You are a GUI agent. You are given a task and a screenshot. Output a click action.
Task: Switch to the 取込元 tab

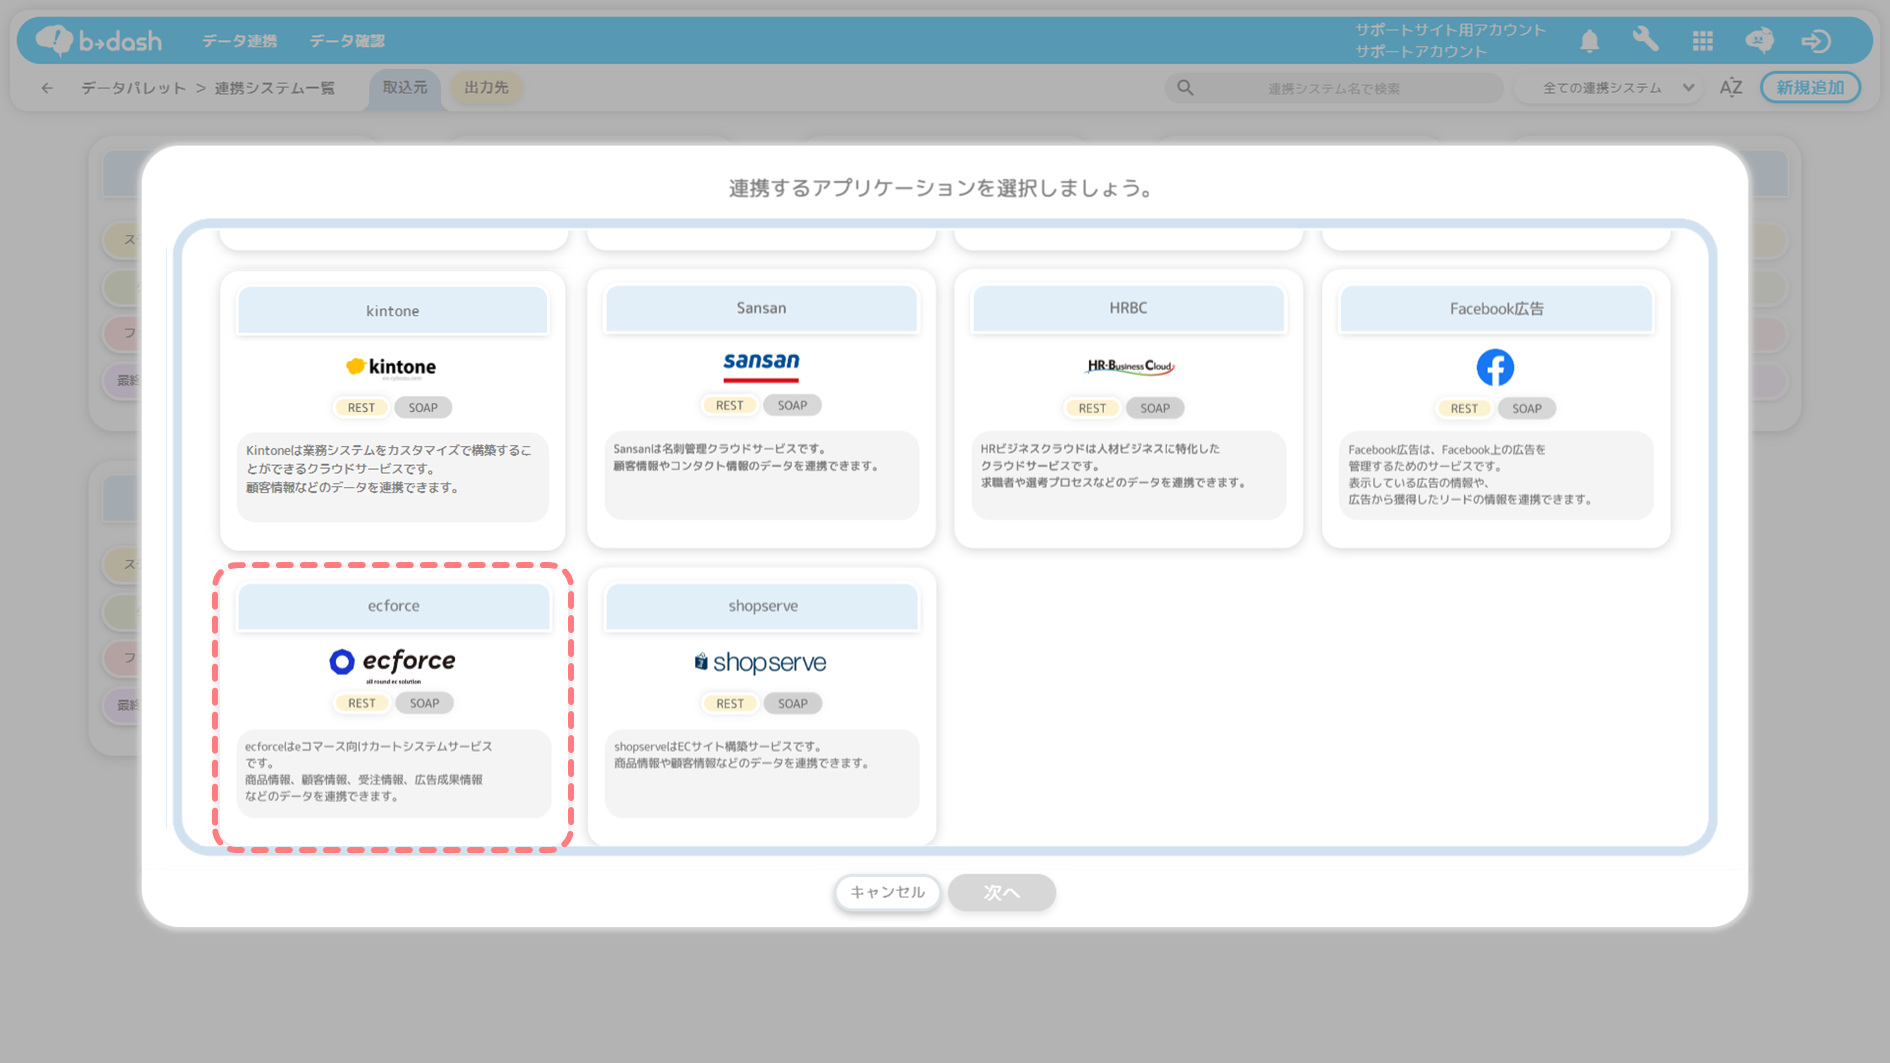[x=405, y=88]
